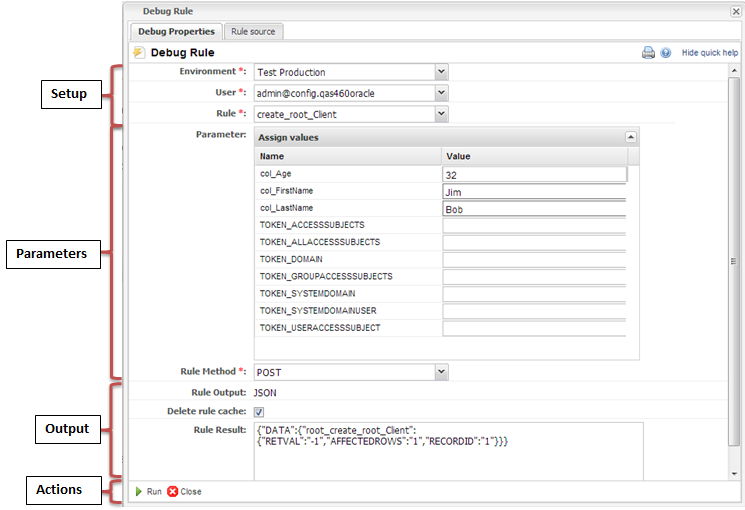Click the Hide quick help link
Screen dimensions: 745x510
710,53
